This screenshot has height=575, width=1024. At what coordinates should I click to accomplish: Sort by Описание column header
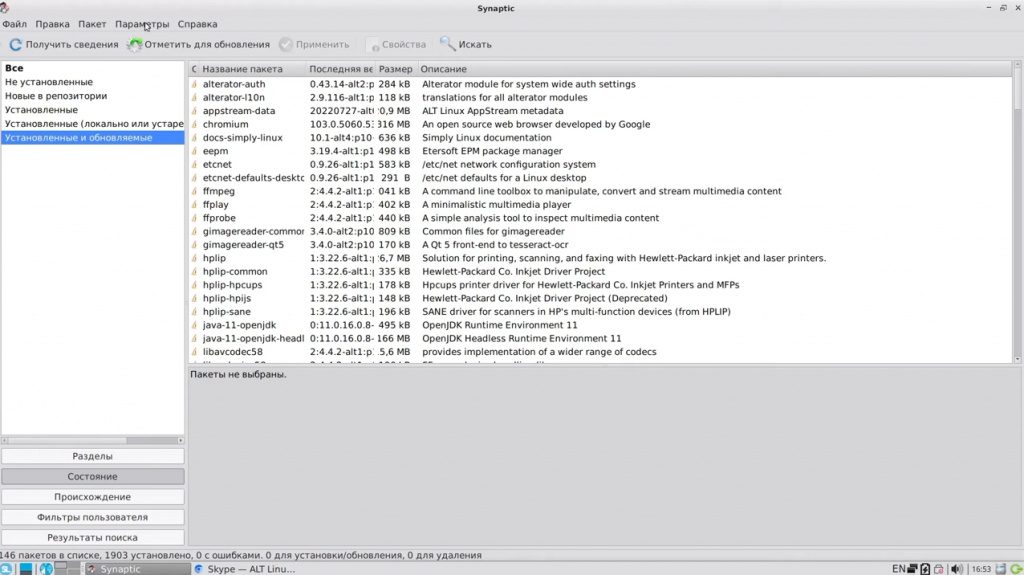click(x=714, y=69)
